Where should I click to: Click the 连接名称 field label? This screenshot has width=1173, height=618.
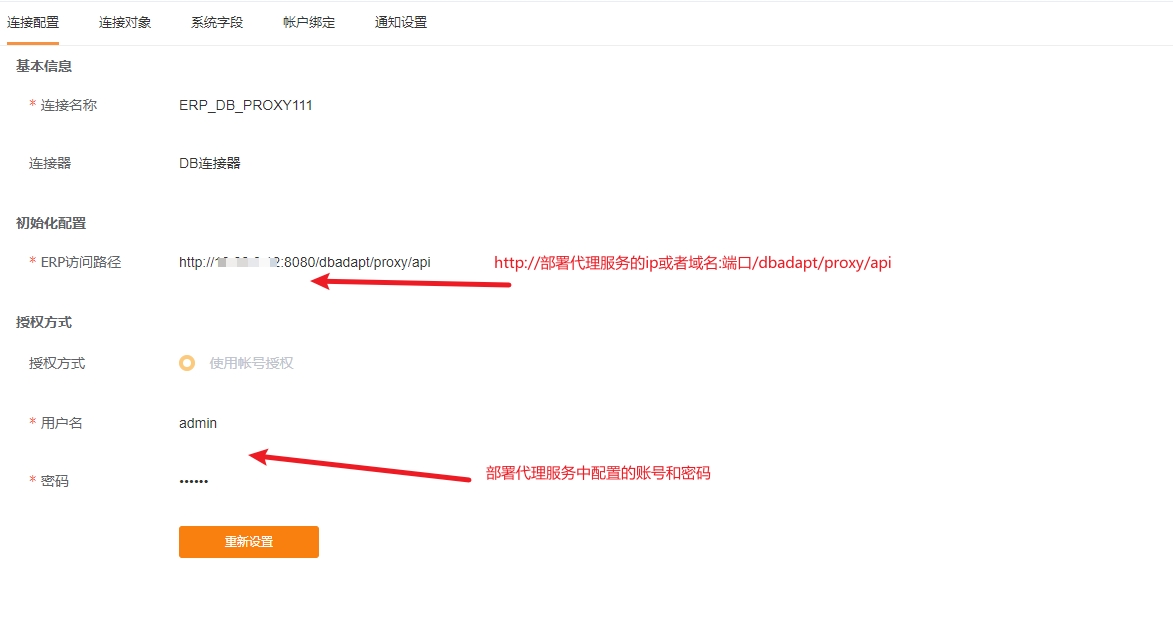point(68,105)
